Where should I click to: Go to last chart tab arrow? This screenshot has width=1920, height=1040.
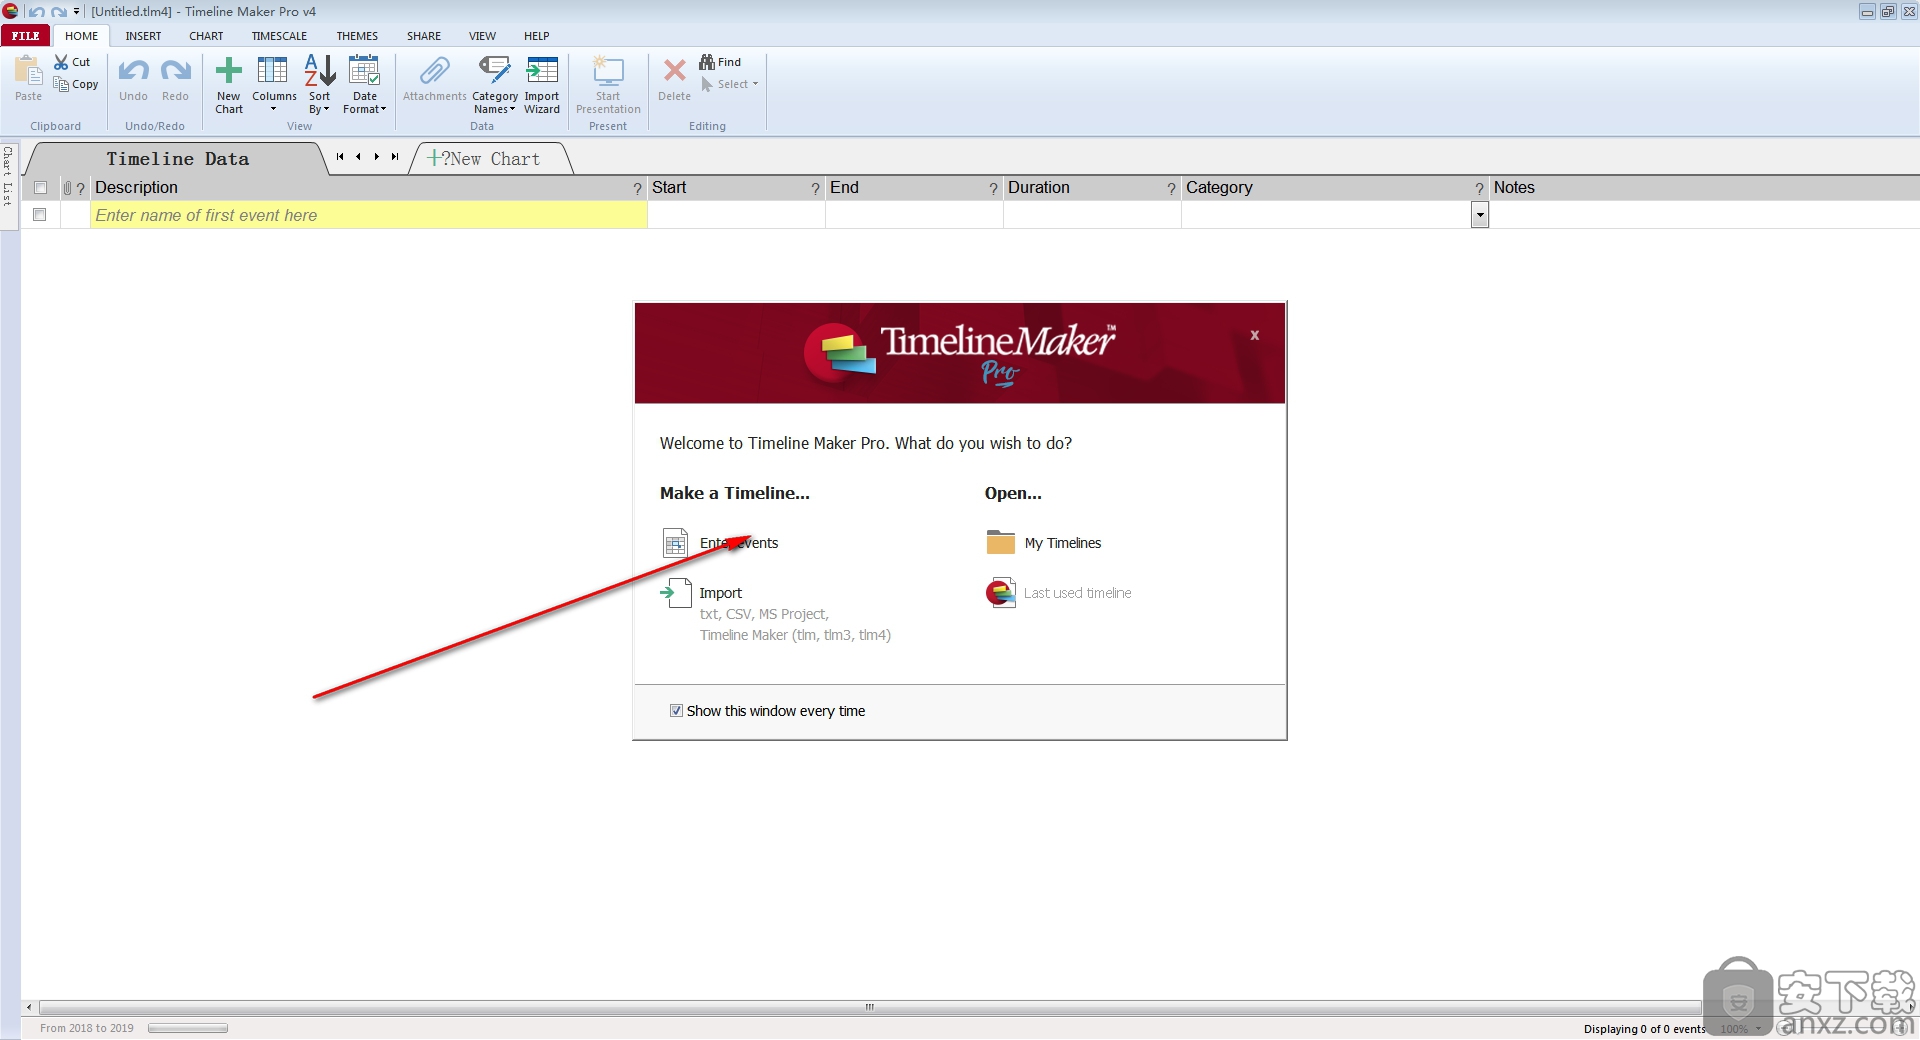395,157
